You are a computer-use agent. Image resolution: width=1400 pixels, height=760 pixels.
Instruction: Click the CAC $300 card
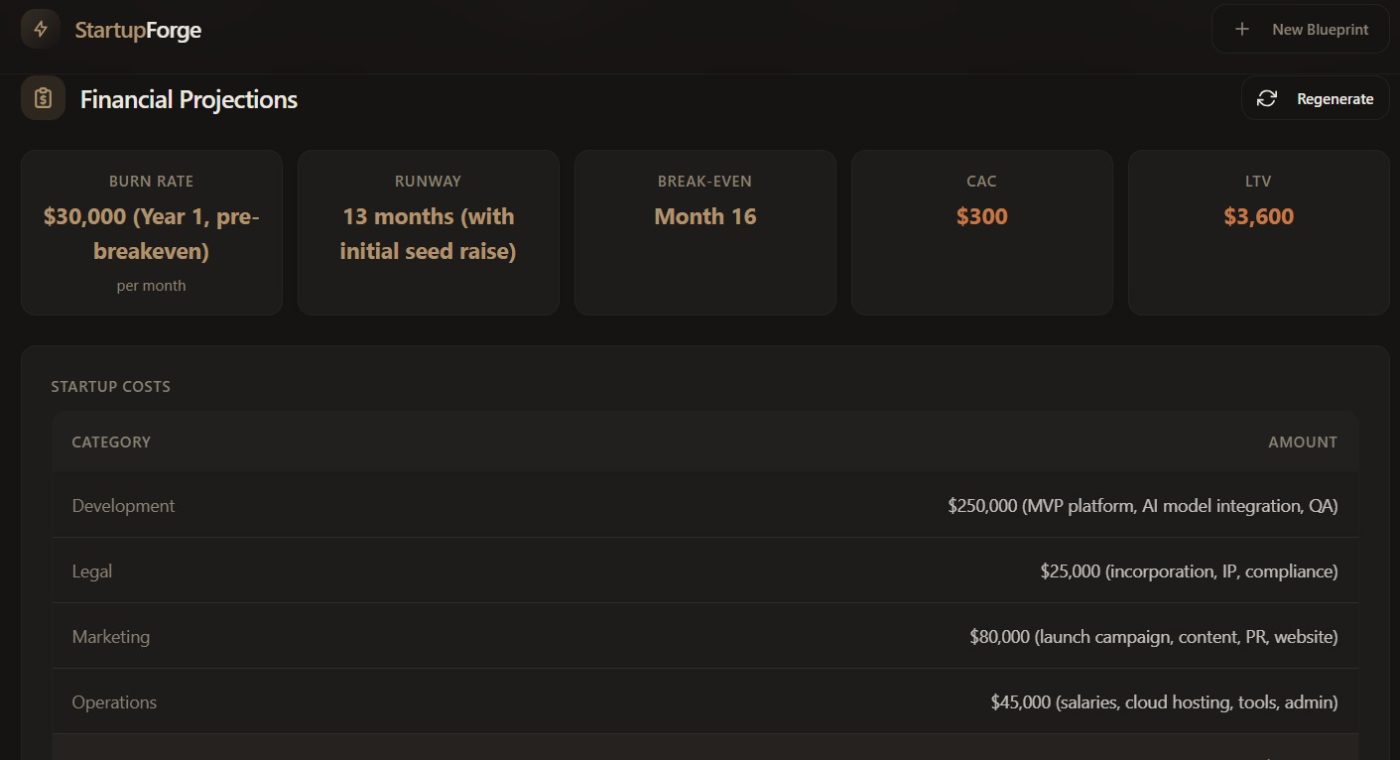982,232
